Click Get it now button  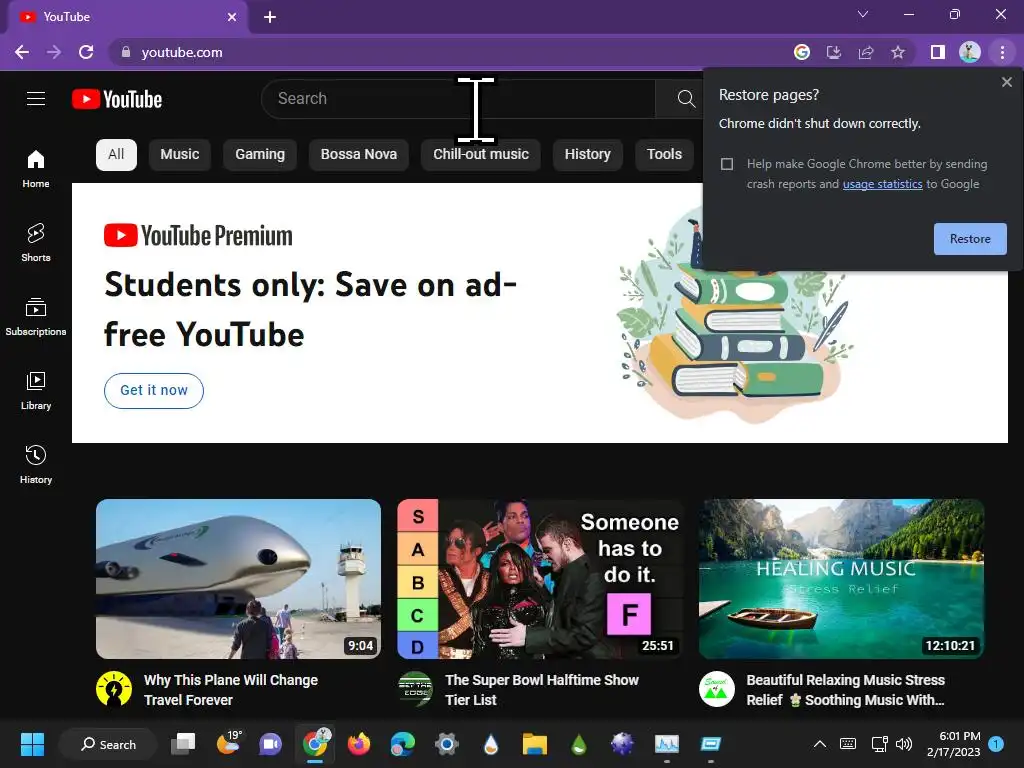pos(154,391)
